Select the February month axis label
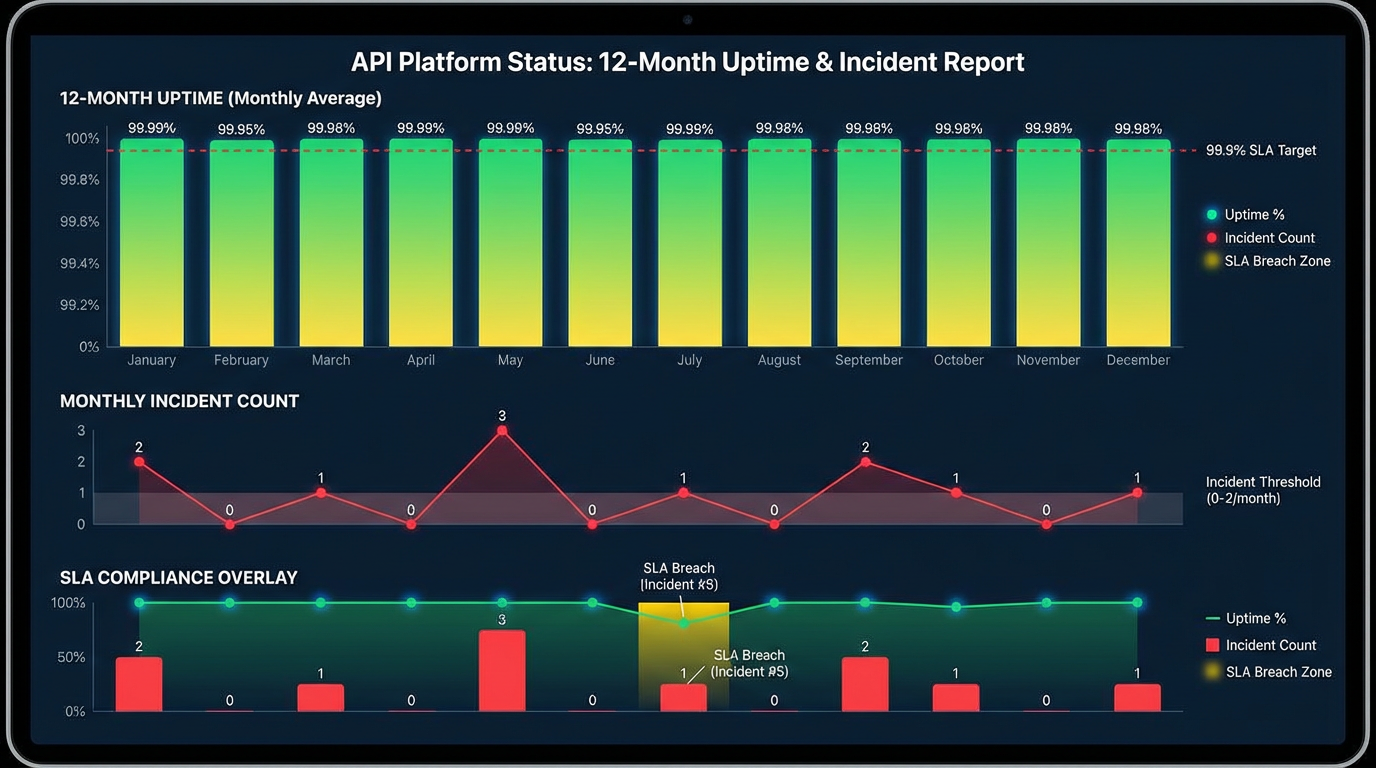This screenshot has height=768, width=1376. (x=241, y=360)
